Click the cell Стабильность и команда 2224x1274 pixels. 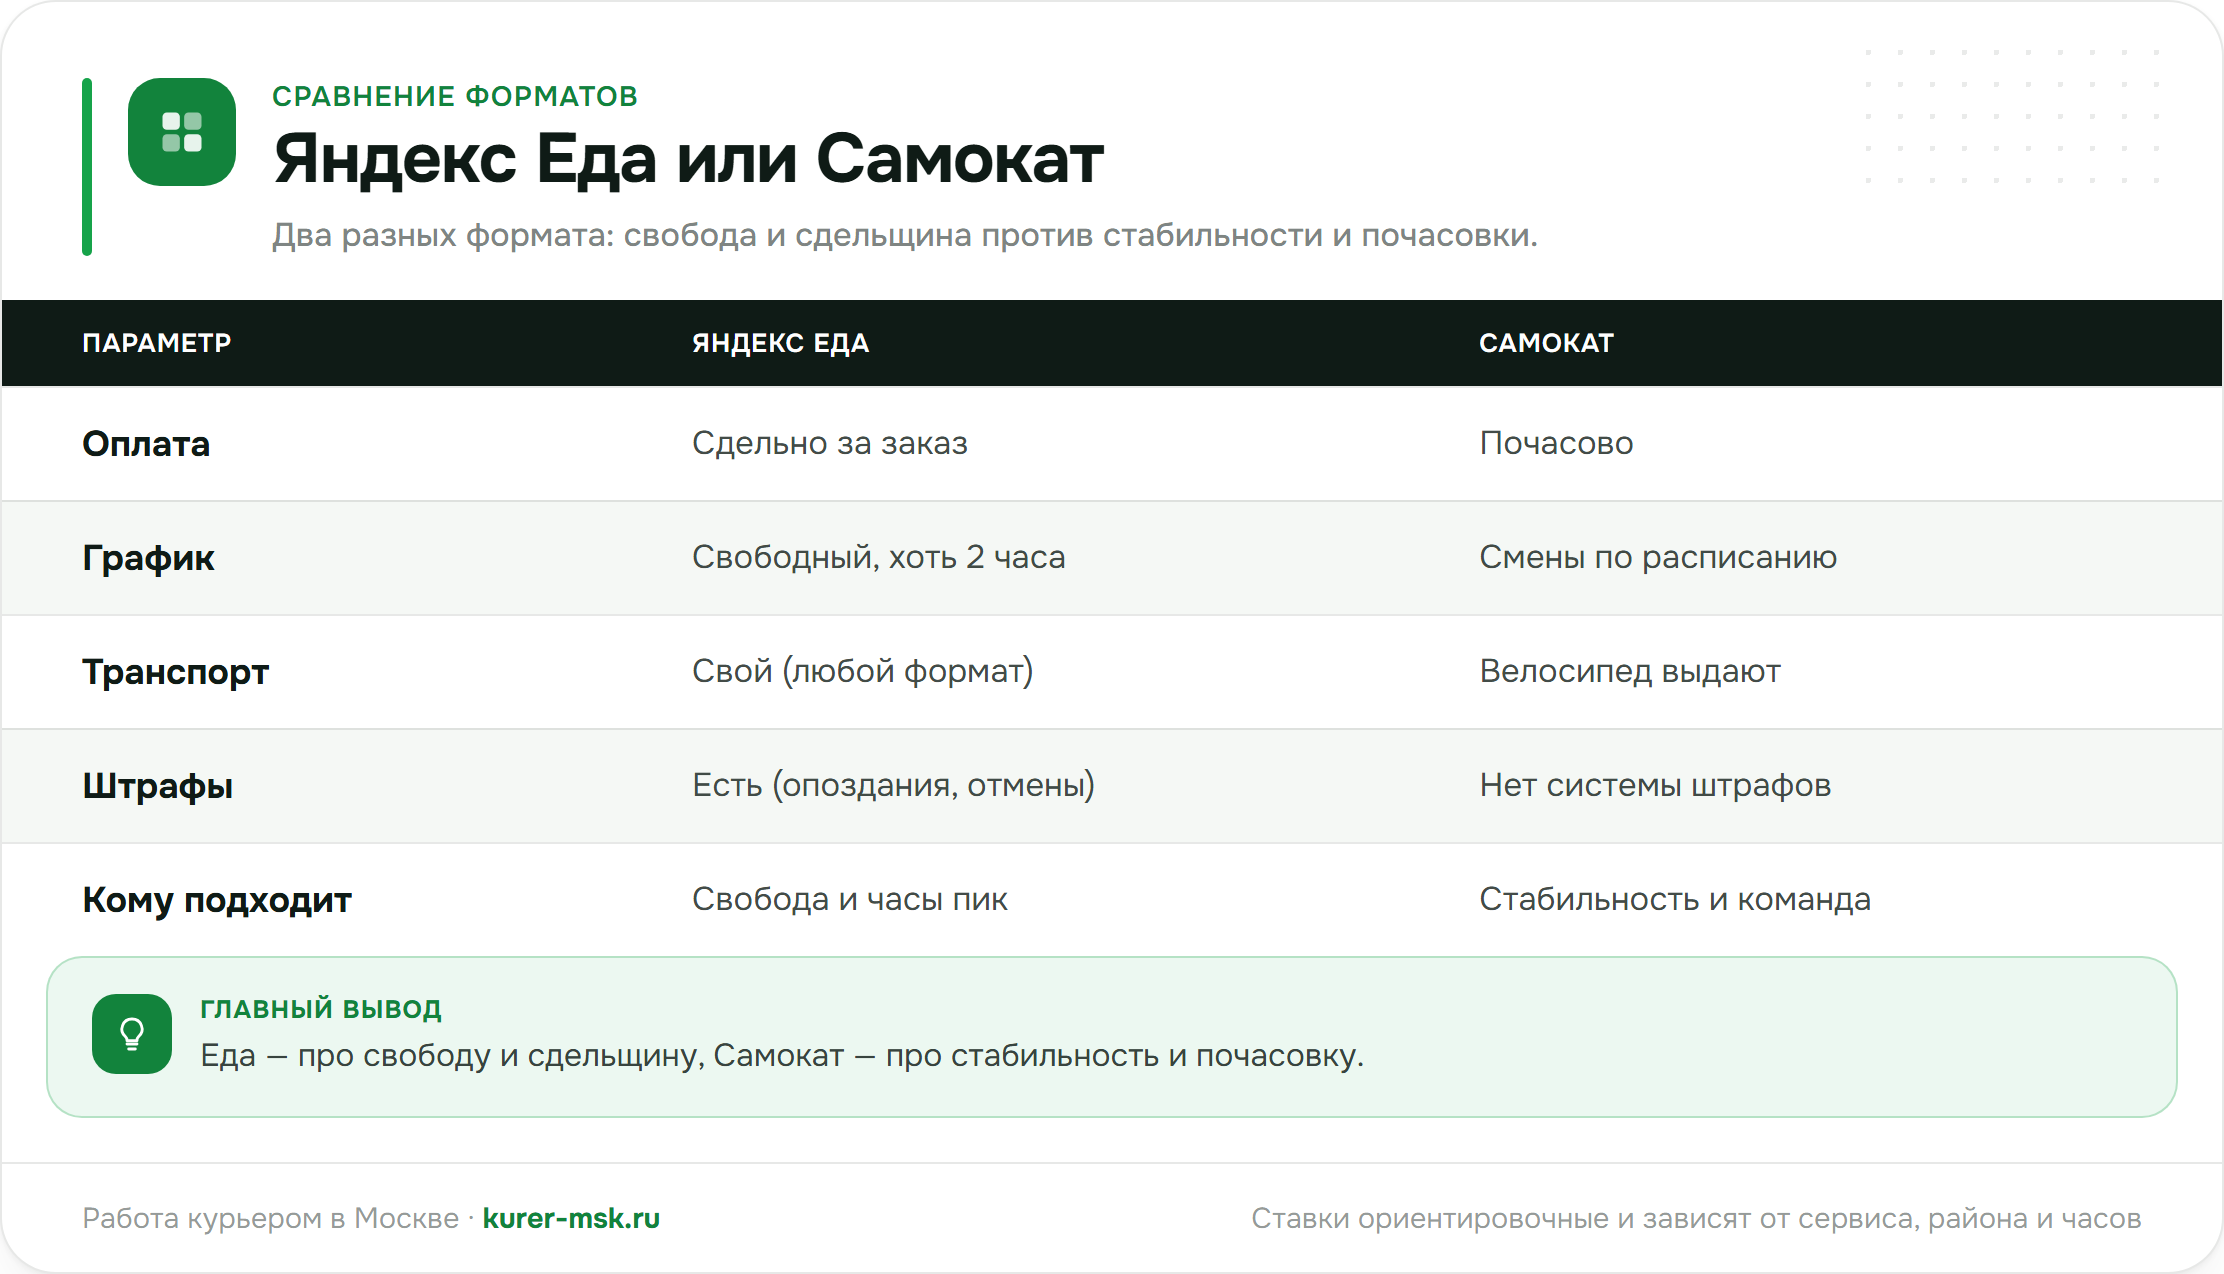[x=1675, y=899]
